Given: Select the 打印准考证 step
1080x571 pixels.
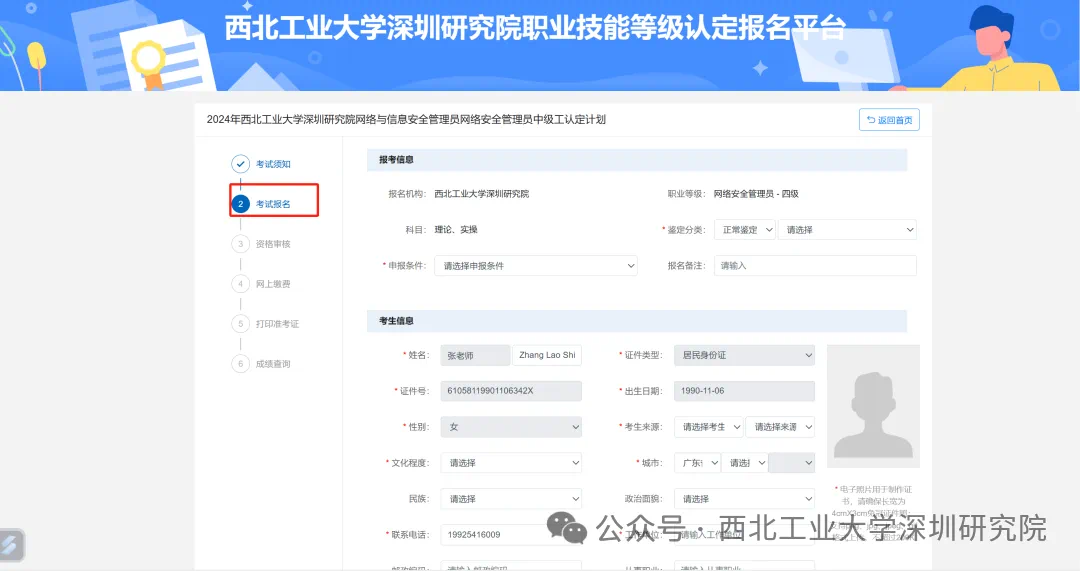Looking at the screenshot, I should tap(277, 324).
